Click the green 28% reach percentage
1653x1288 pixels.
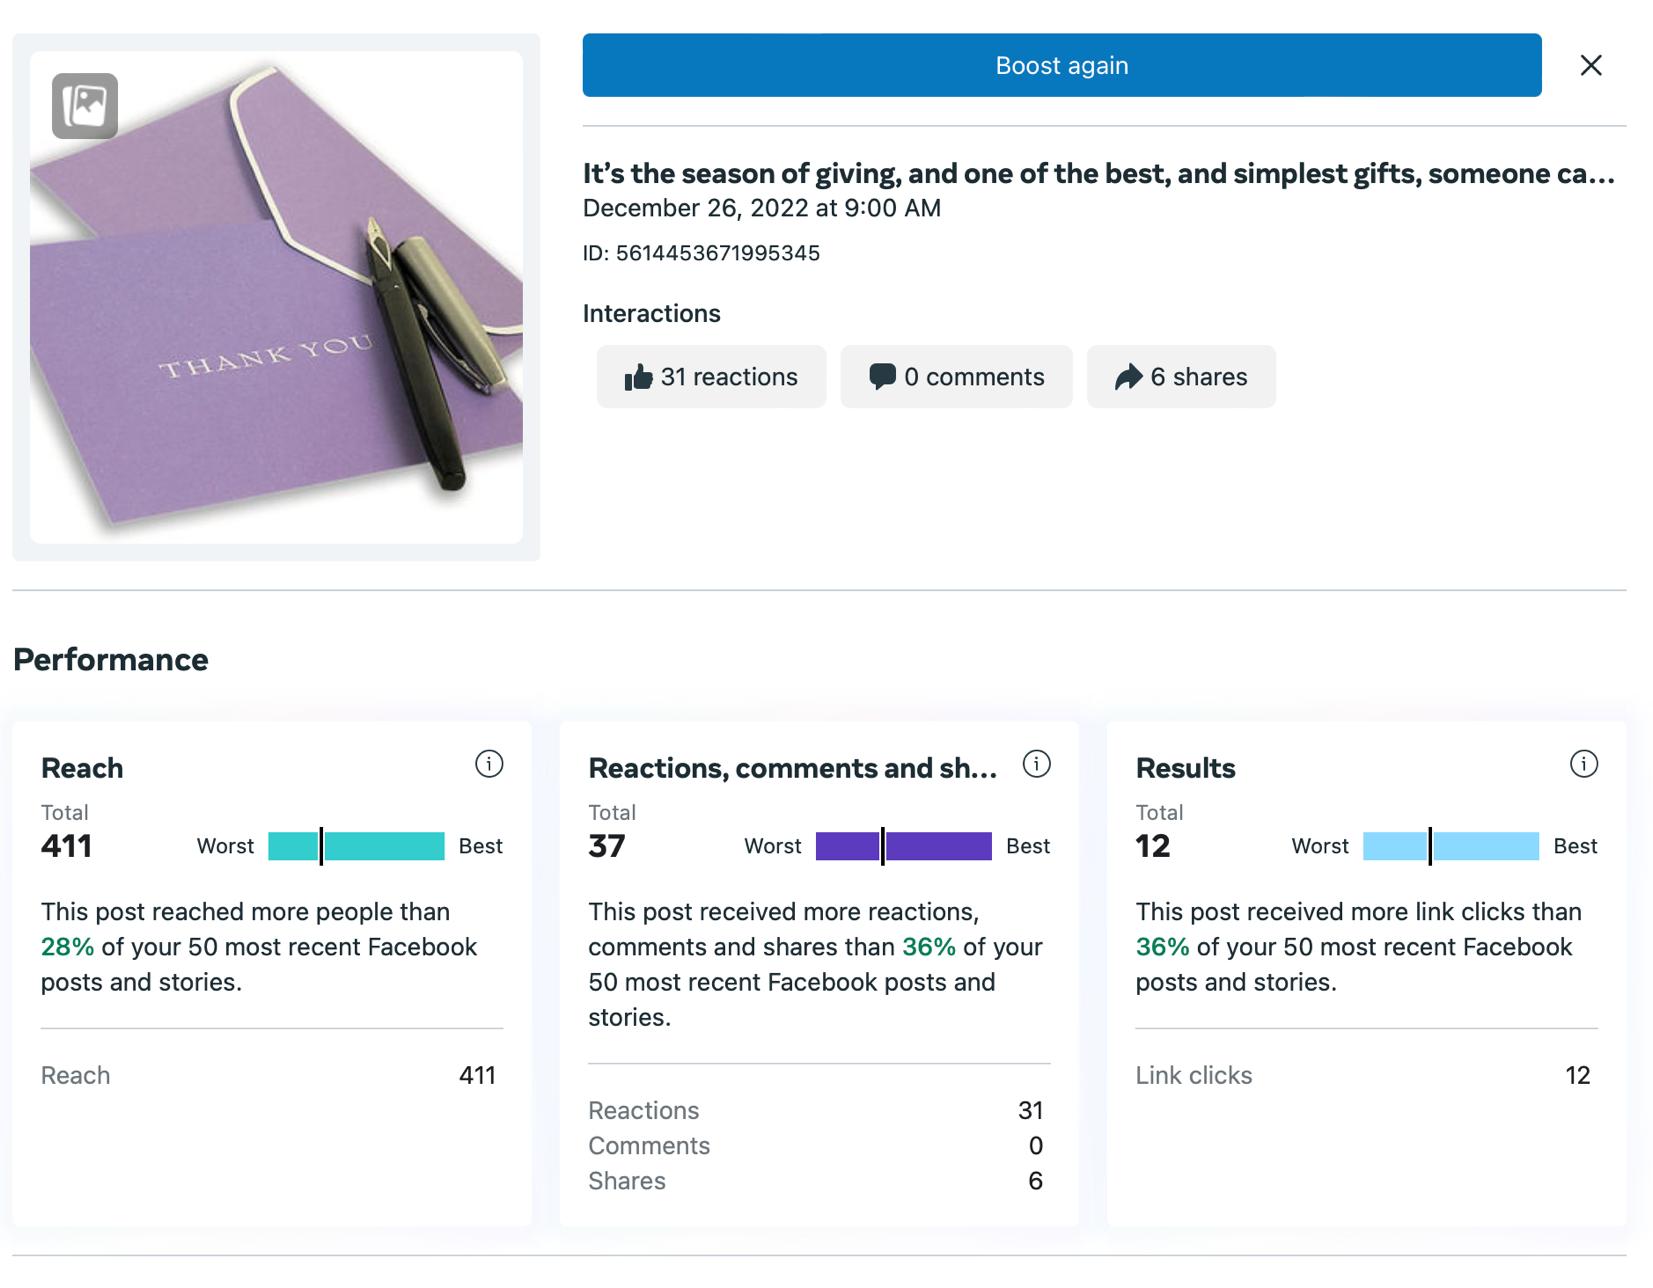coord(67,947)
